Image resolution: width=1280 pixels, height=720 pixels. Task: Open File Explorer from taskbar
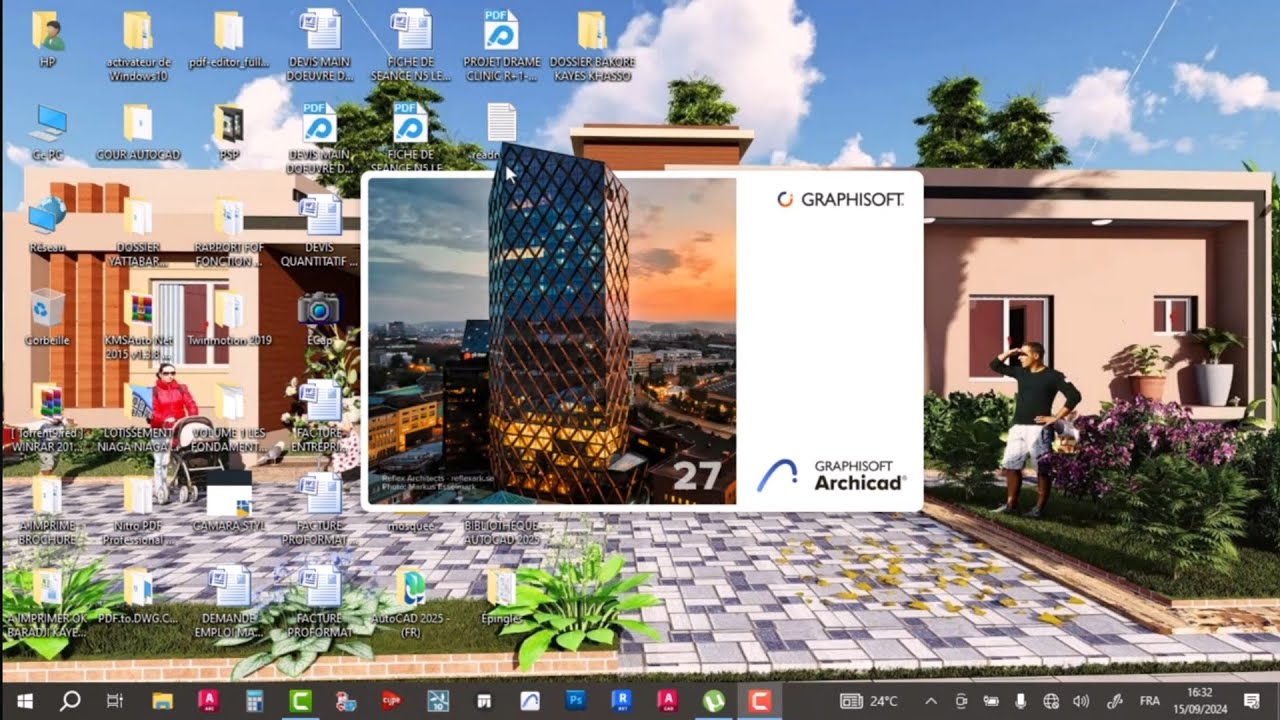click(x=162, y=700)
